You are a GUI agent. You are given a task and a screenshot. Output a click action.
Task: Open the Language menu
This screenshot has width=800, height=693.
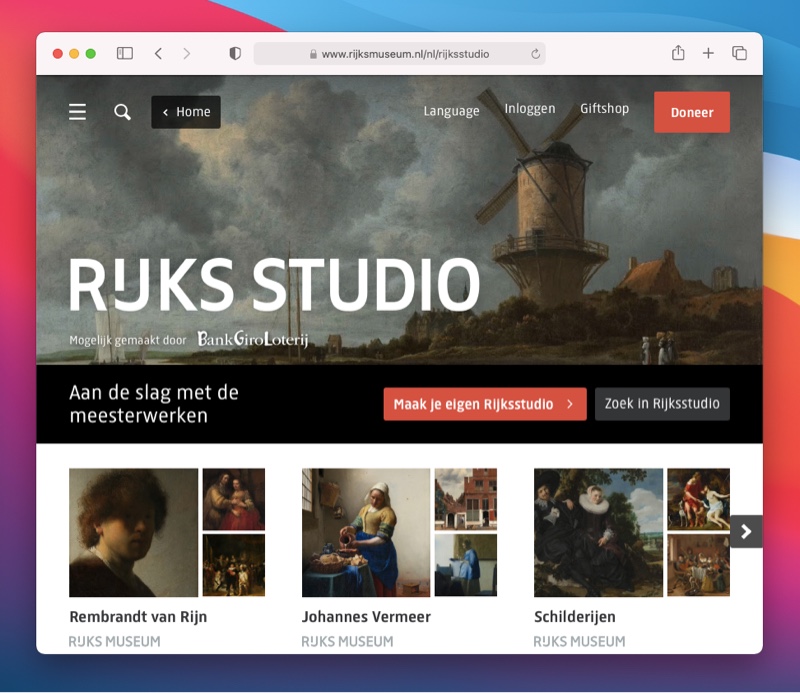452,111
